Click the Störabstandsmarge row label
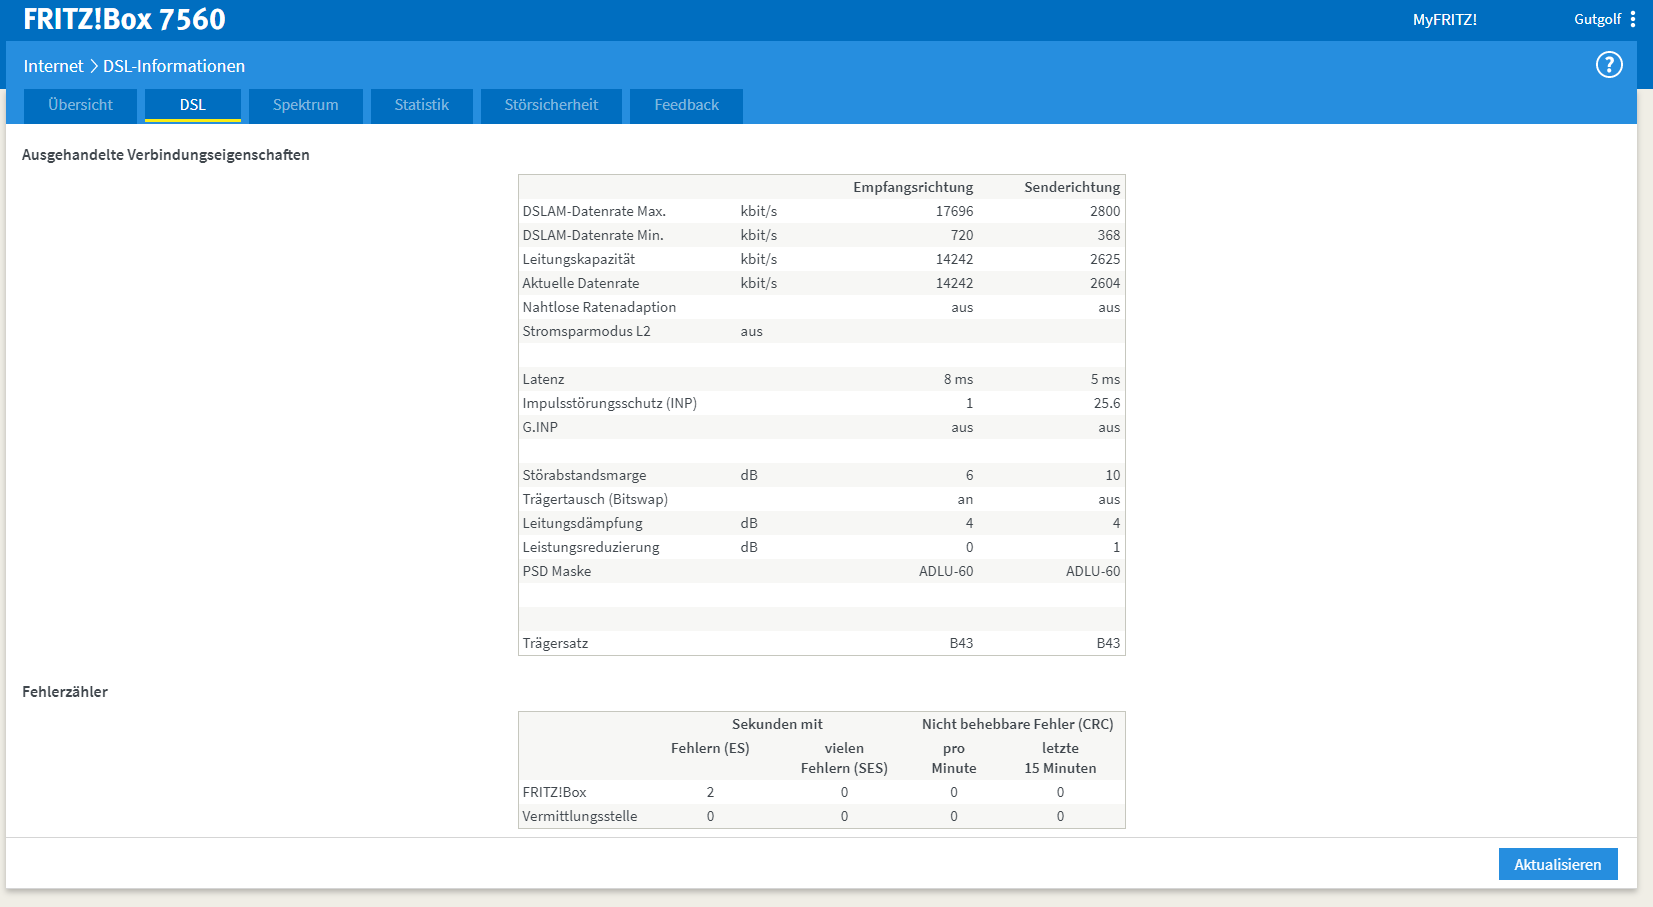Image resolution: width=1653 pixels, height=907 pixels. (584, 475)
